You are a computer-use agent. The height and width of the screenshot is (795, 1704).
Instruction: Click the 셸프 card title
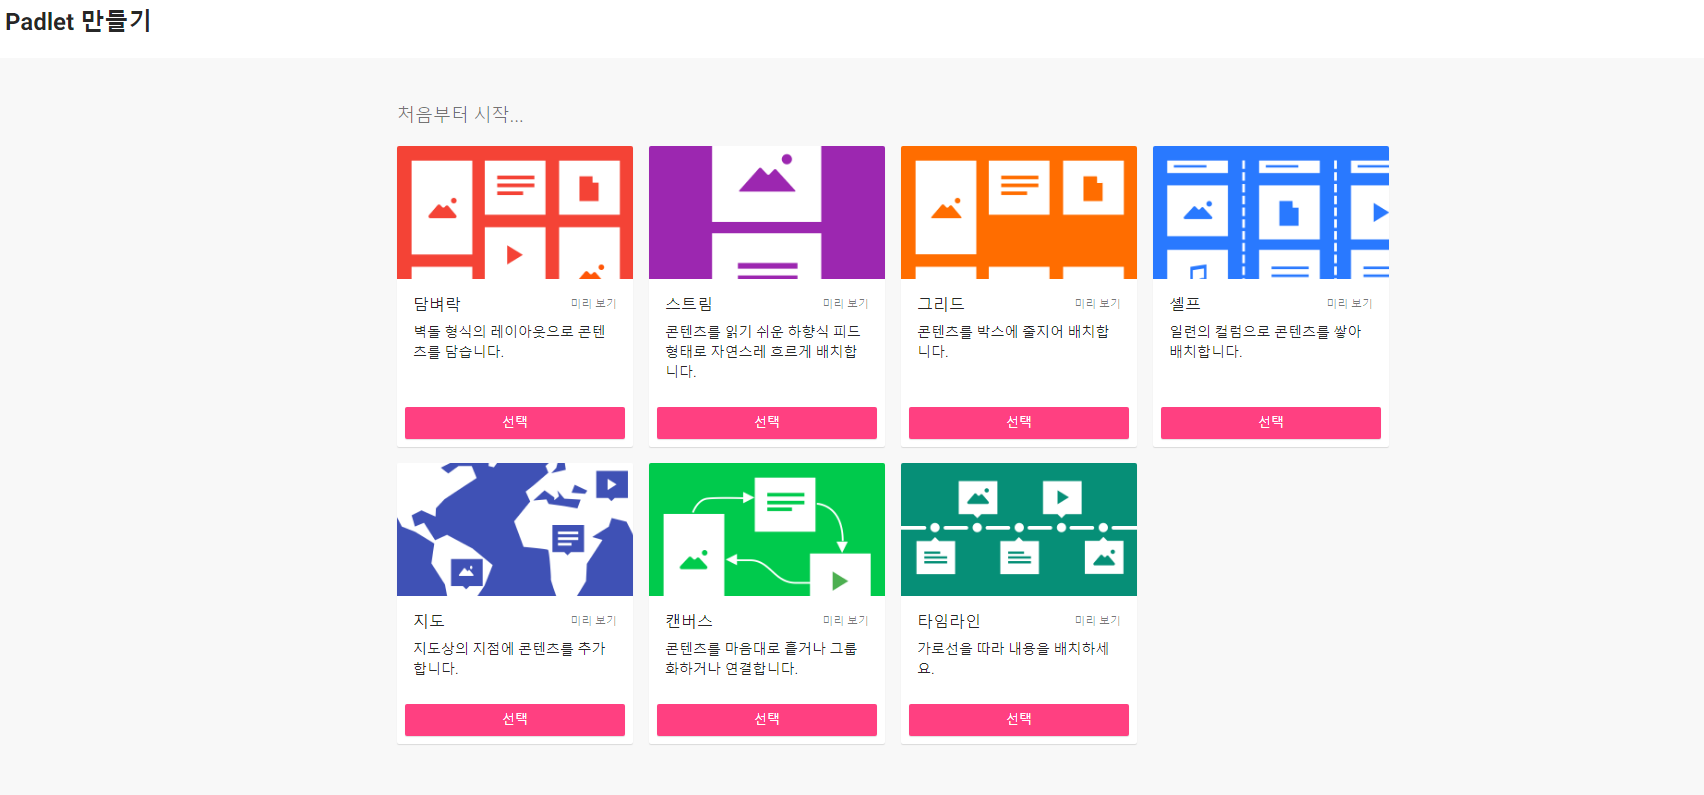click(x=1185, y=303)
